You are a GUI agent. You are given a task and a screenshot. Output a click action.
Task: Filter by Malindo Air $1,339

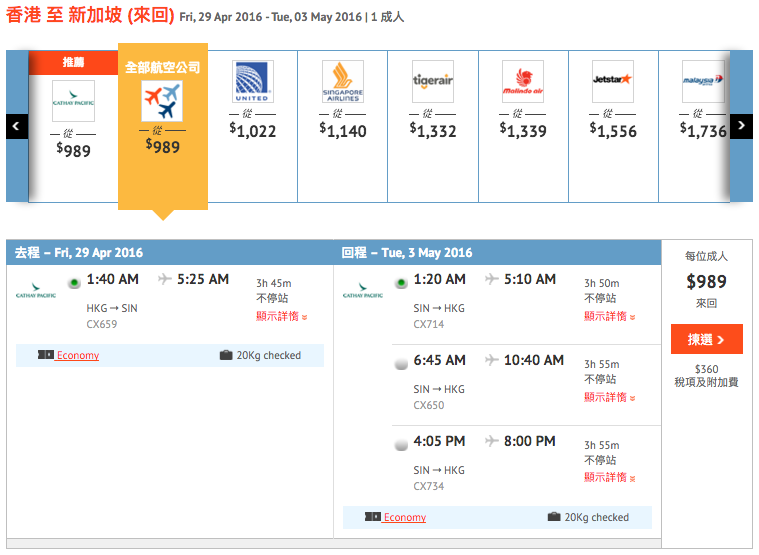(x=523, y=126)
